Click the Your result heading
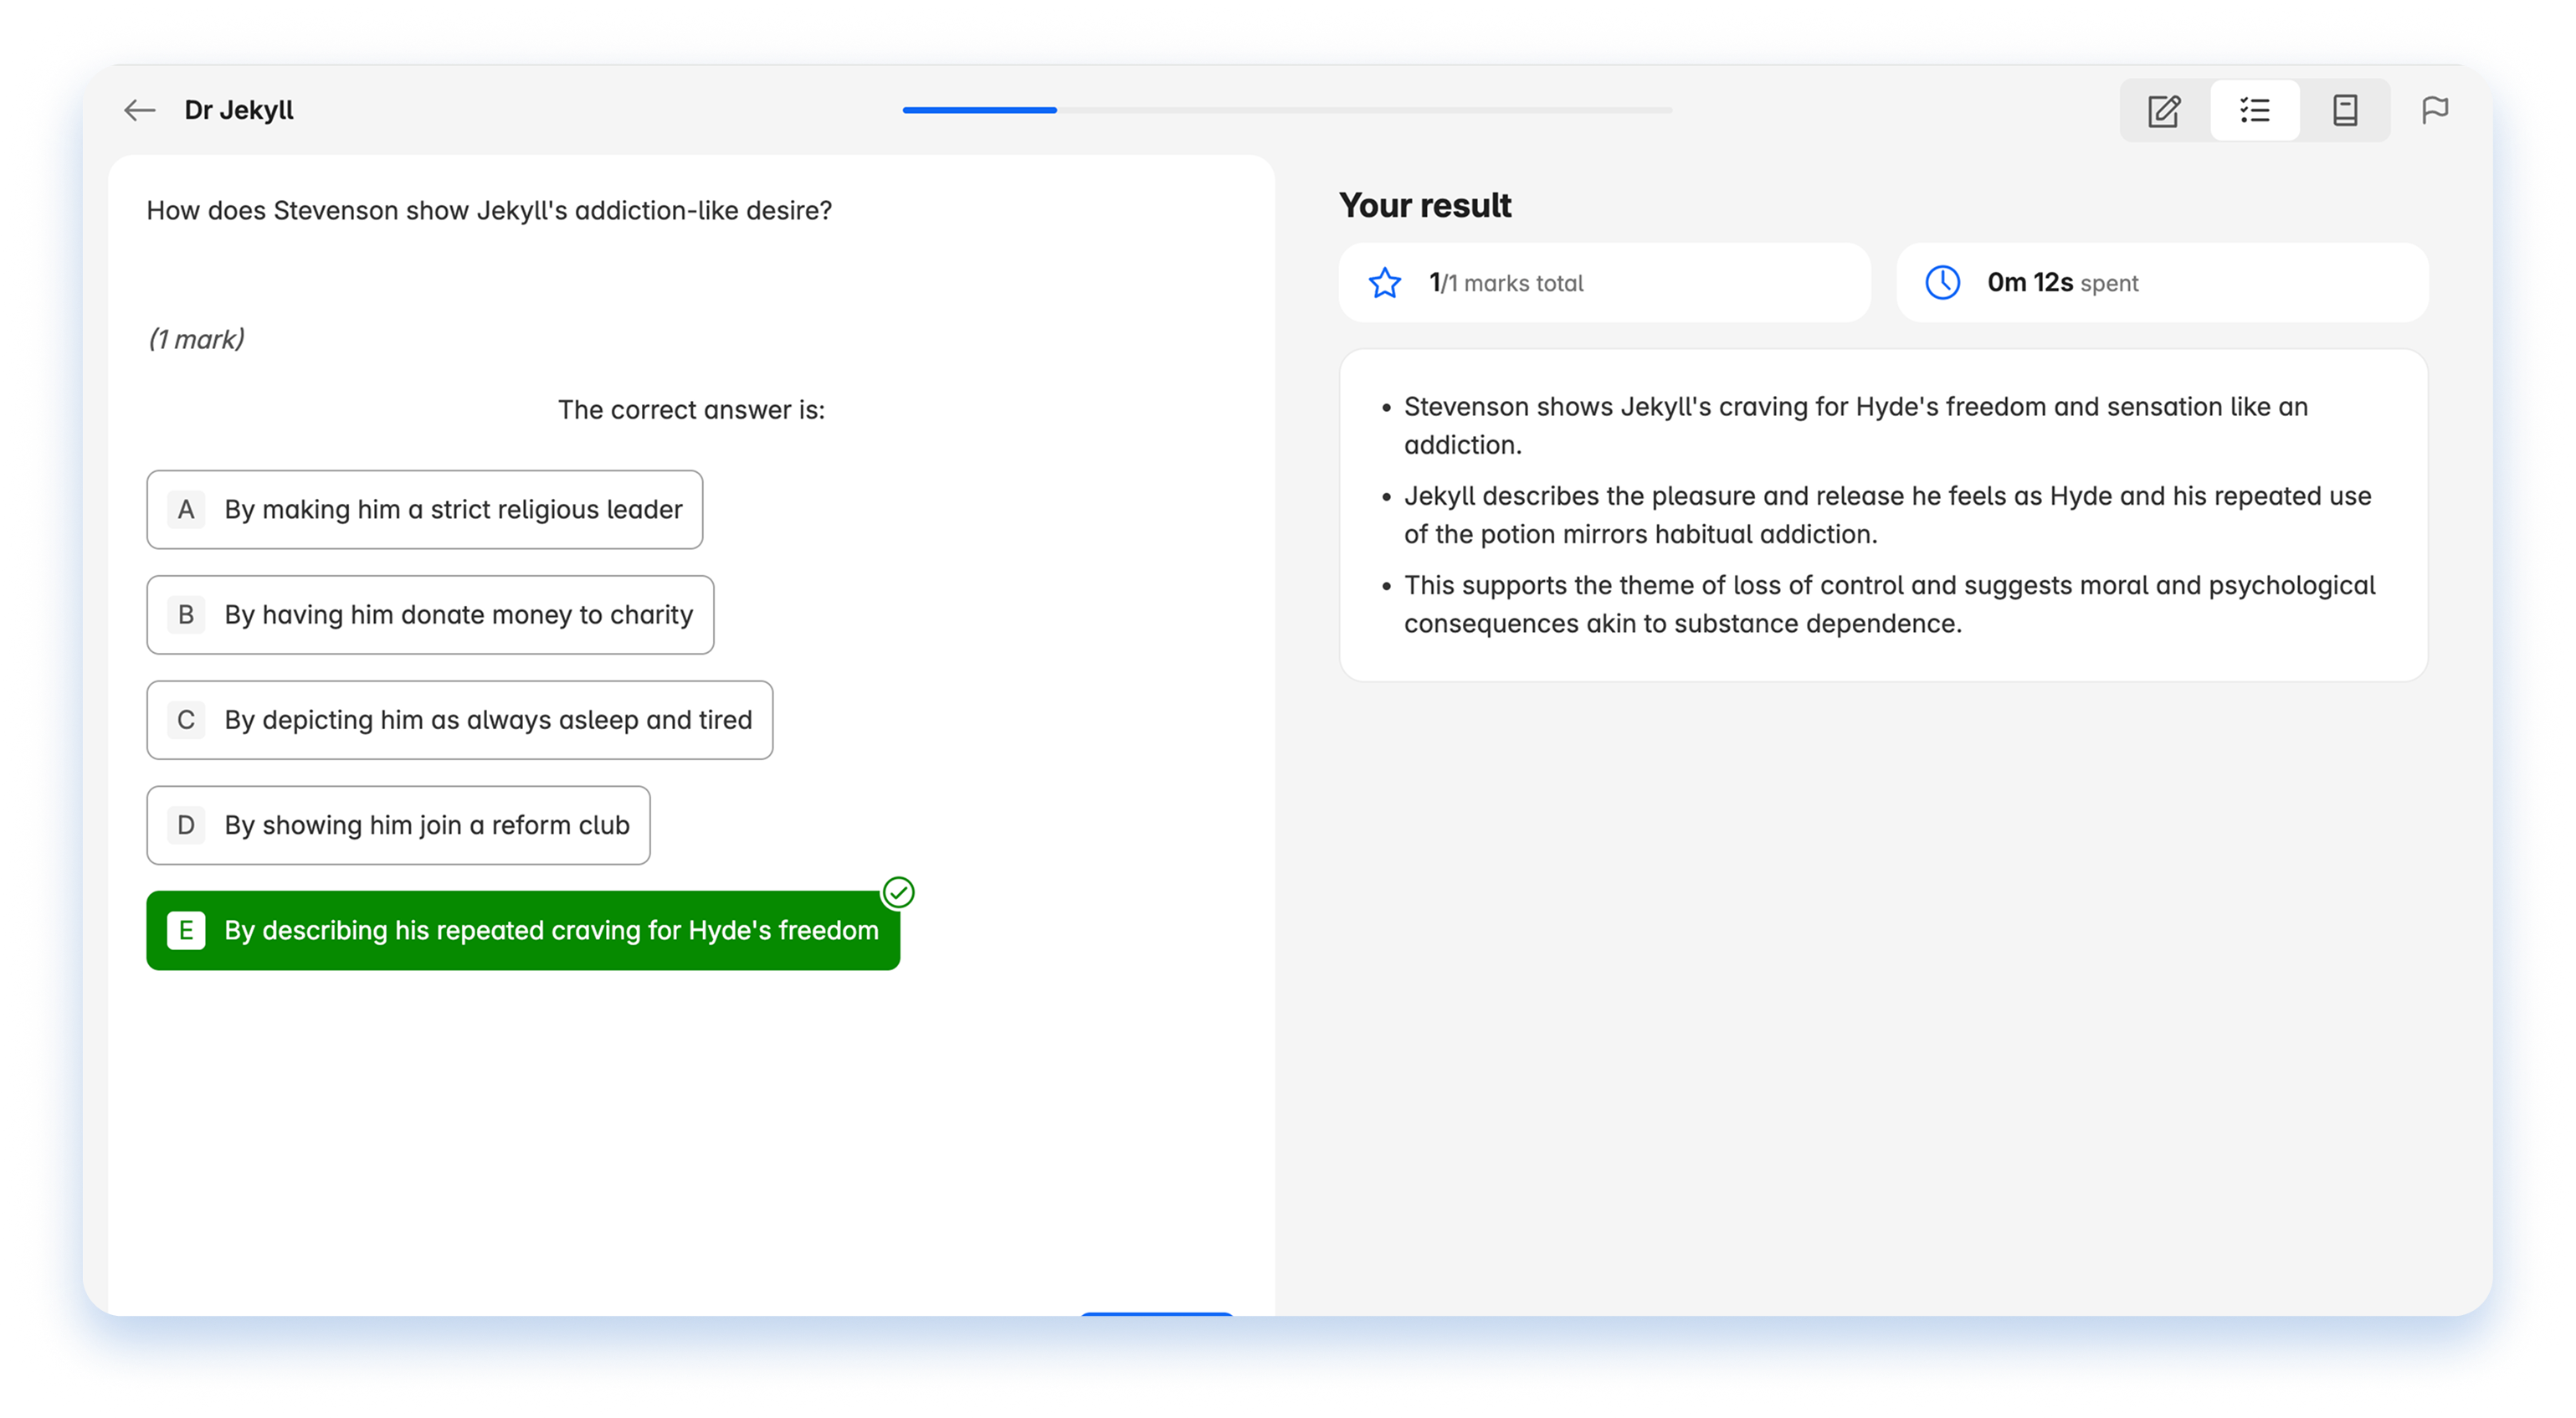This screenshot has height=1418, width=2576. coord(1425,205)
